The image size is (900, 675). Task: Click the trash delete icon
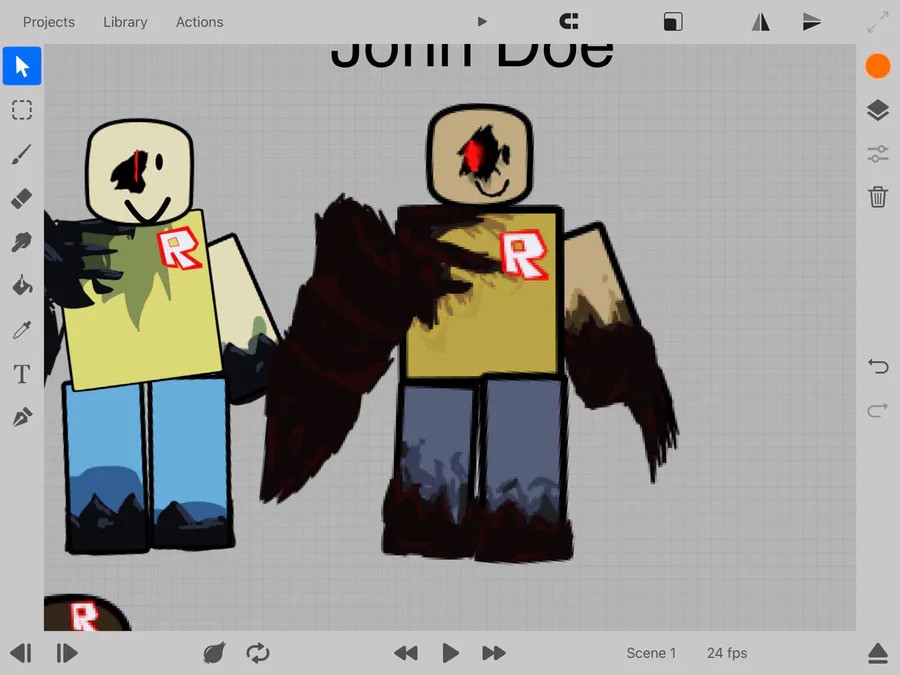[878, 197]
